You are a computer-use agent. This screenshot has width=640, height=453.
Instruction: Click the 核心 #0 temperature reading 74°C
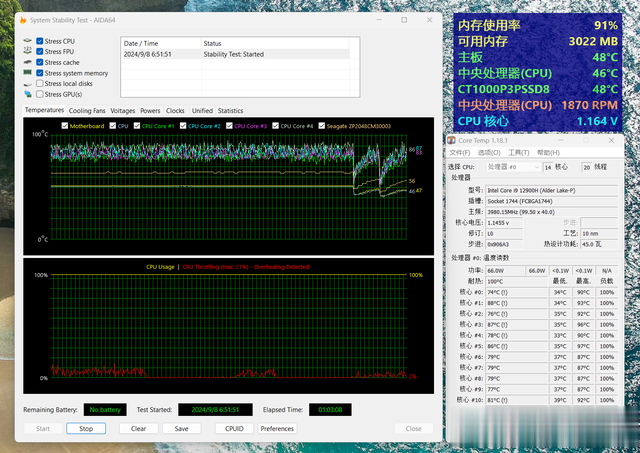click(x=516, y=292)
